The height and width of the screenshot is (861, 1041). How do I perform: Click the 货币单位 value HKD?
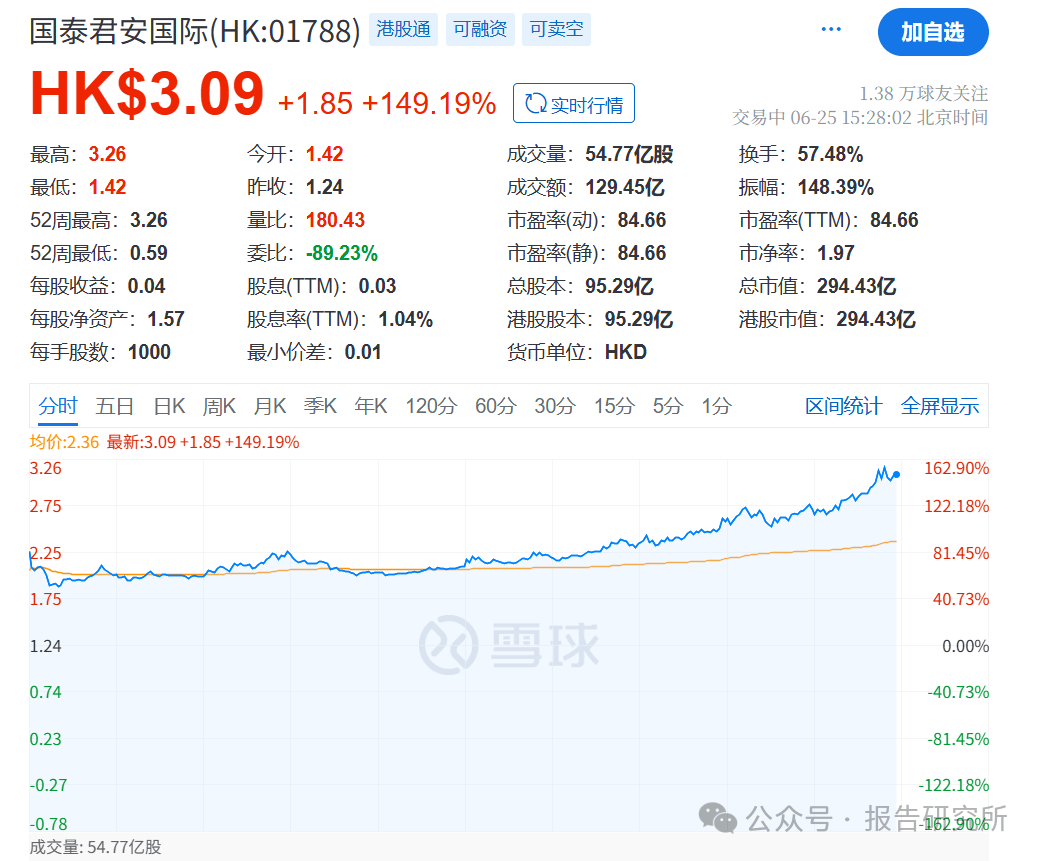(x=625, y=352)
